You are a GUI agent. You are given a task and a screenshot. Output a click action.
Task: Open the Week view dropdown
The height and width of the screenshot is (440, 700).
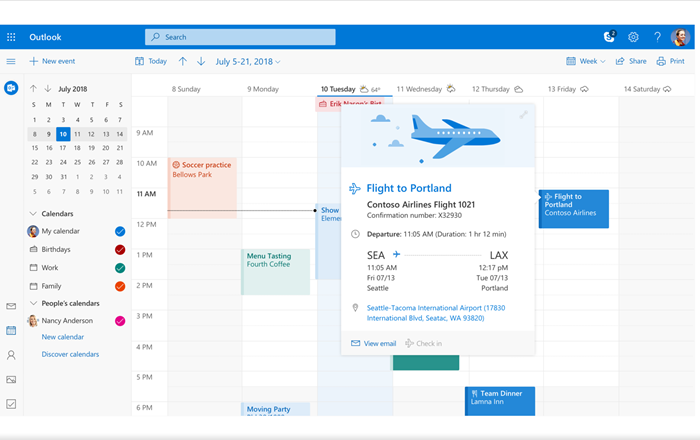(586, 62)
